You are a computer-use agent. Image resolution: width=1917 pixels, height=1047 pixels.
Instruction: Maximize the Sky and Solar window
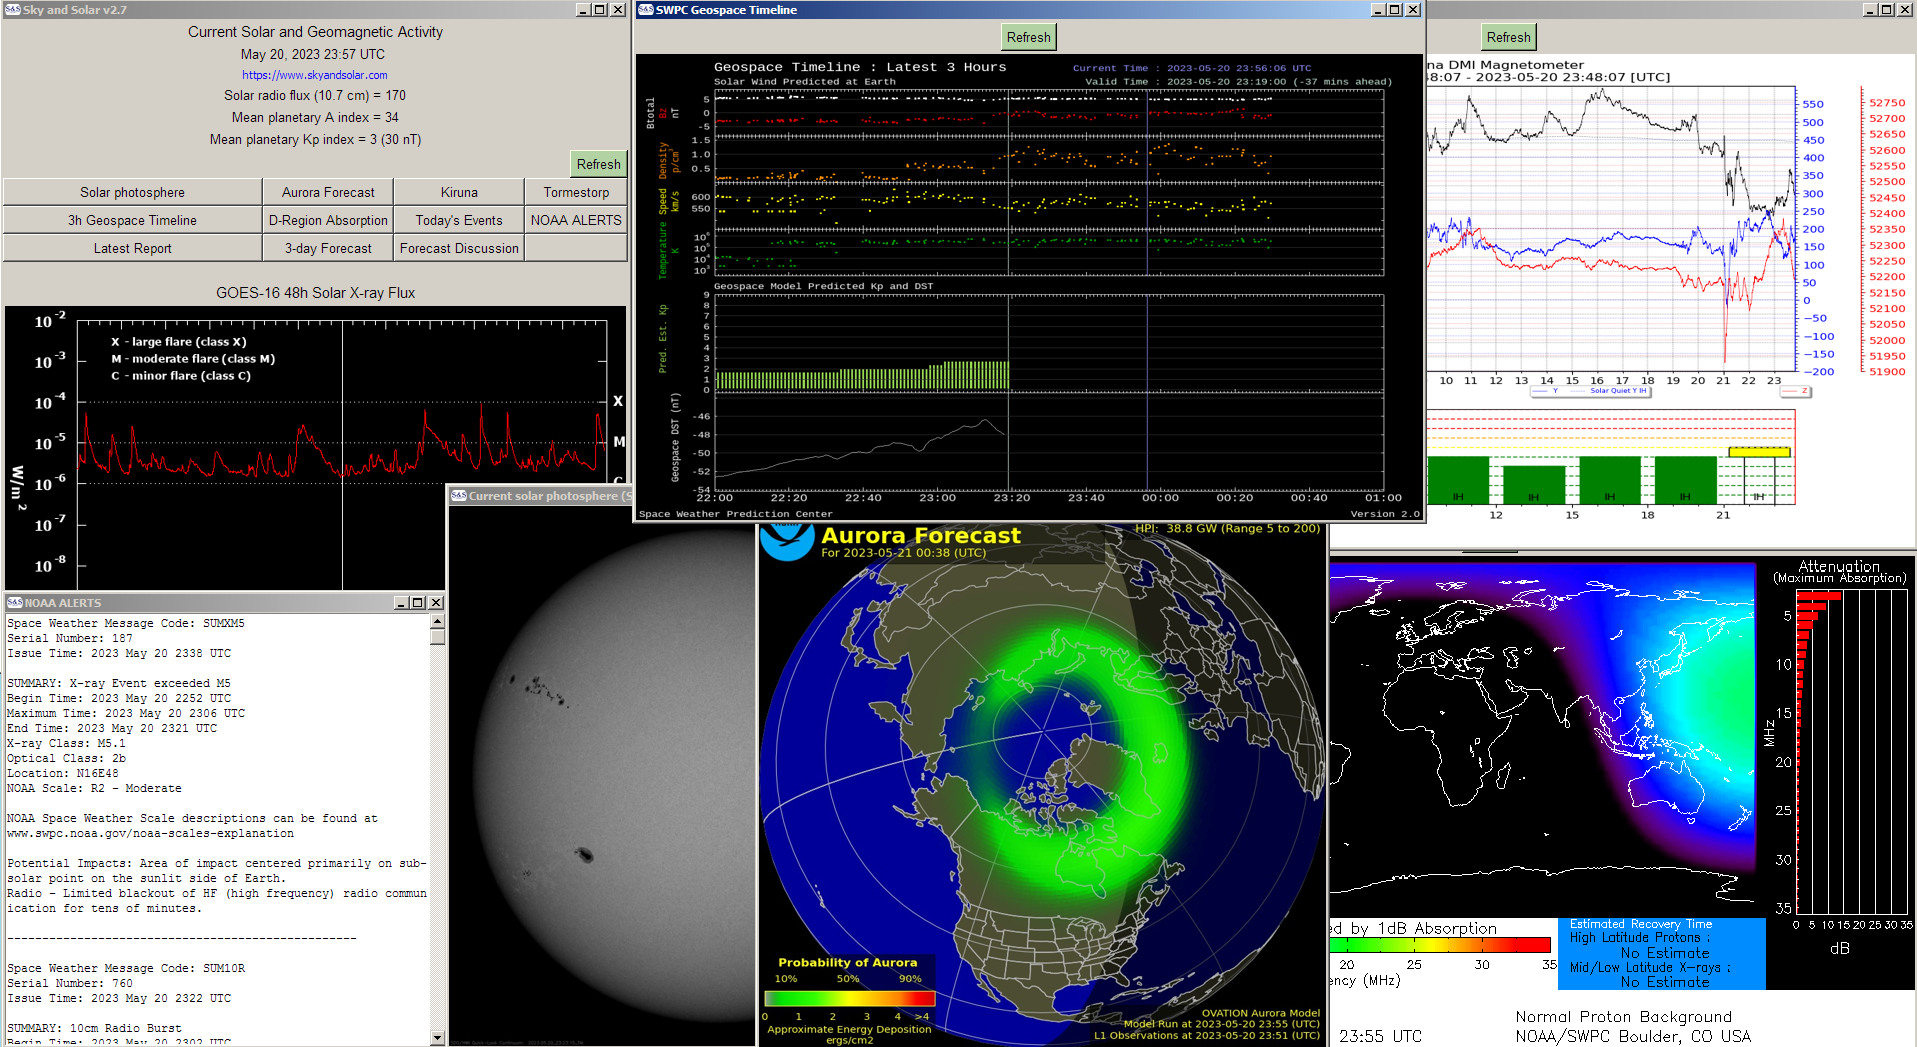point(600,9)
